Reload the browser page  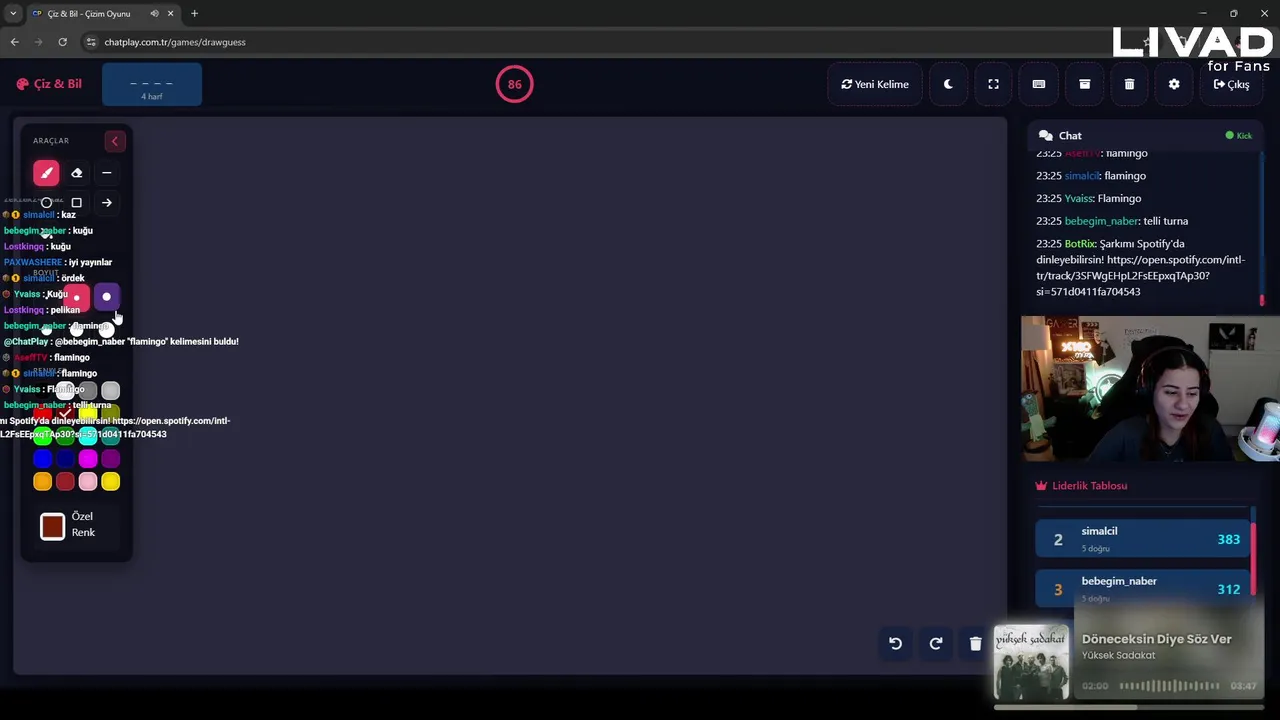pyautogui.click(x=62, y=42)
